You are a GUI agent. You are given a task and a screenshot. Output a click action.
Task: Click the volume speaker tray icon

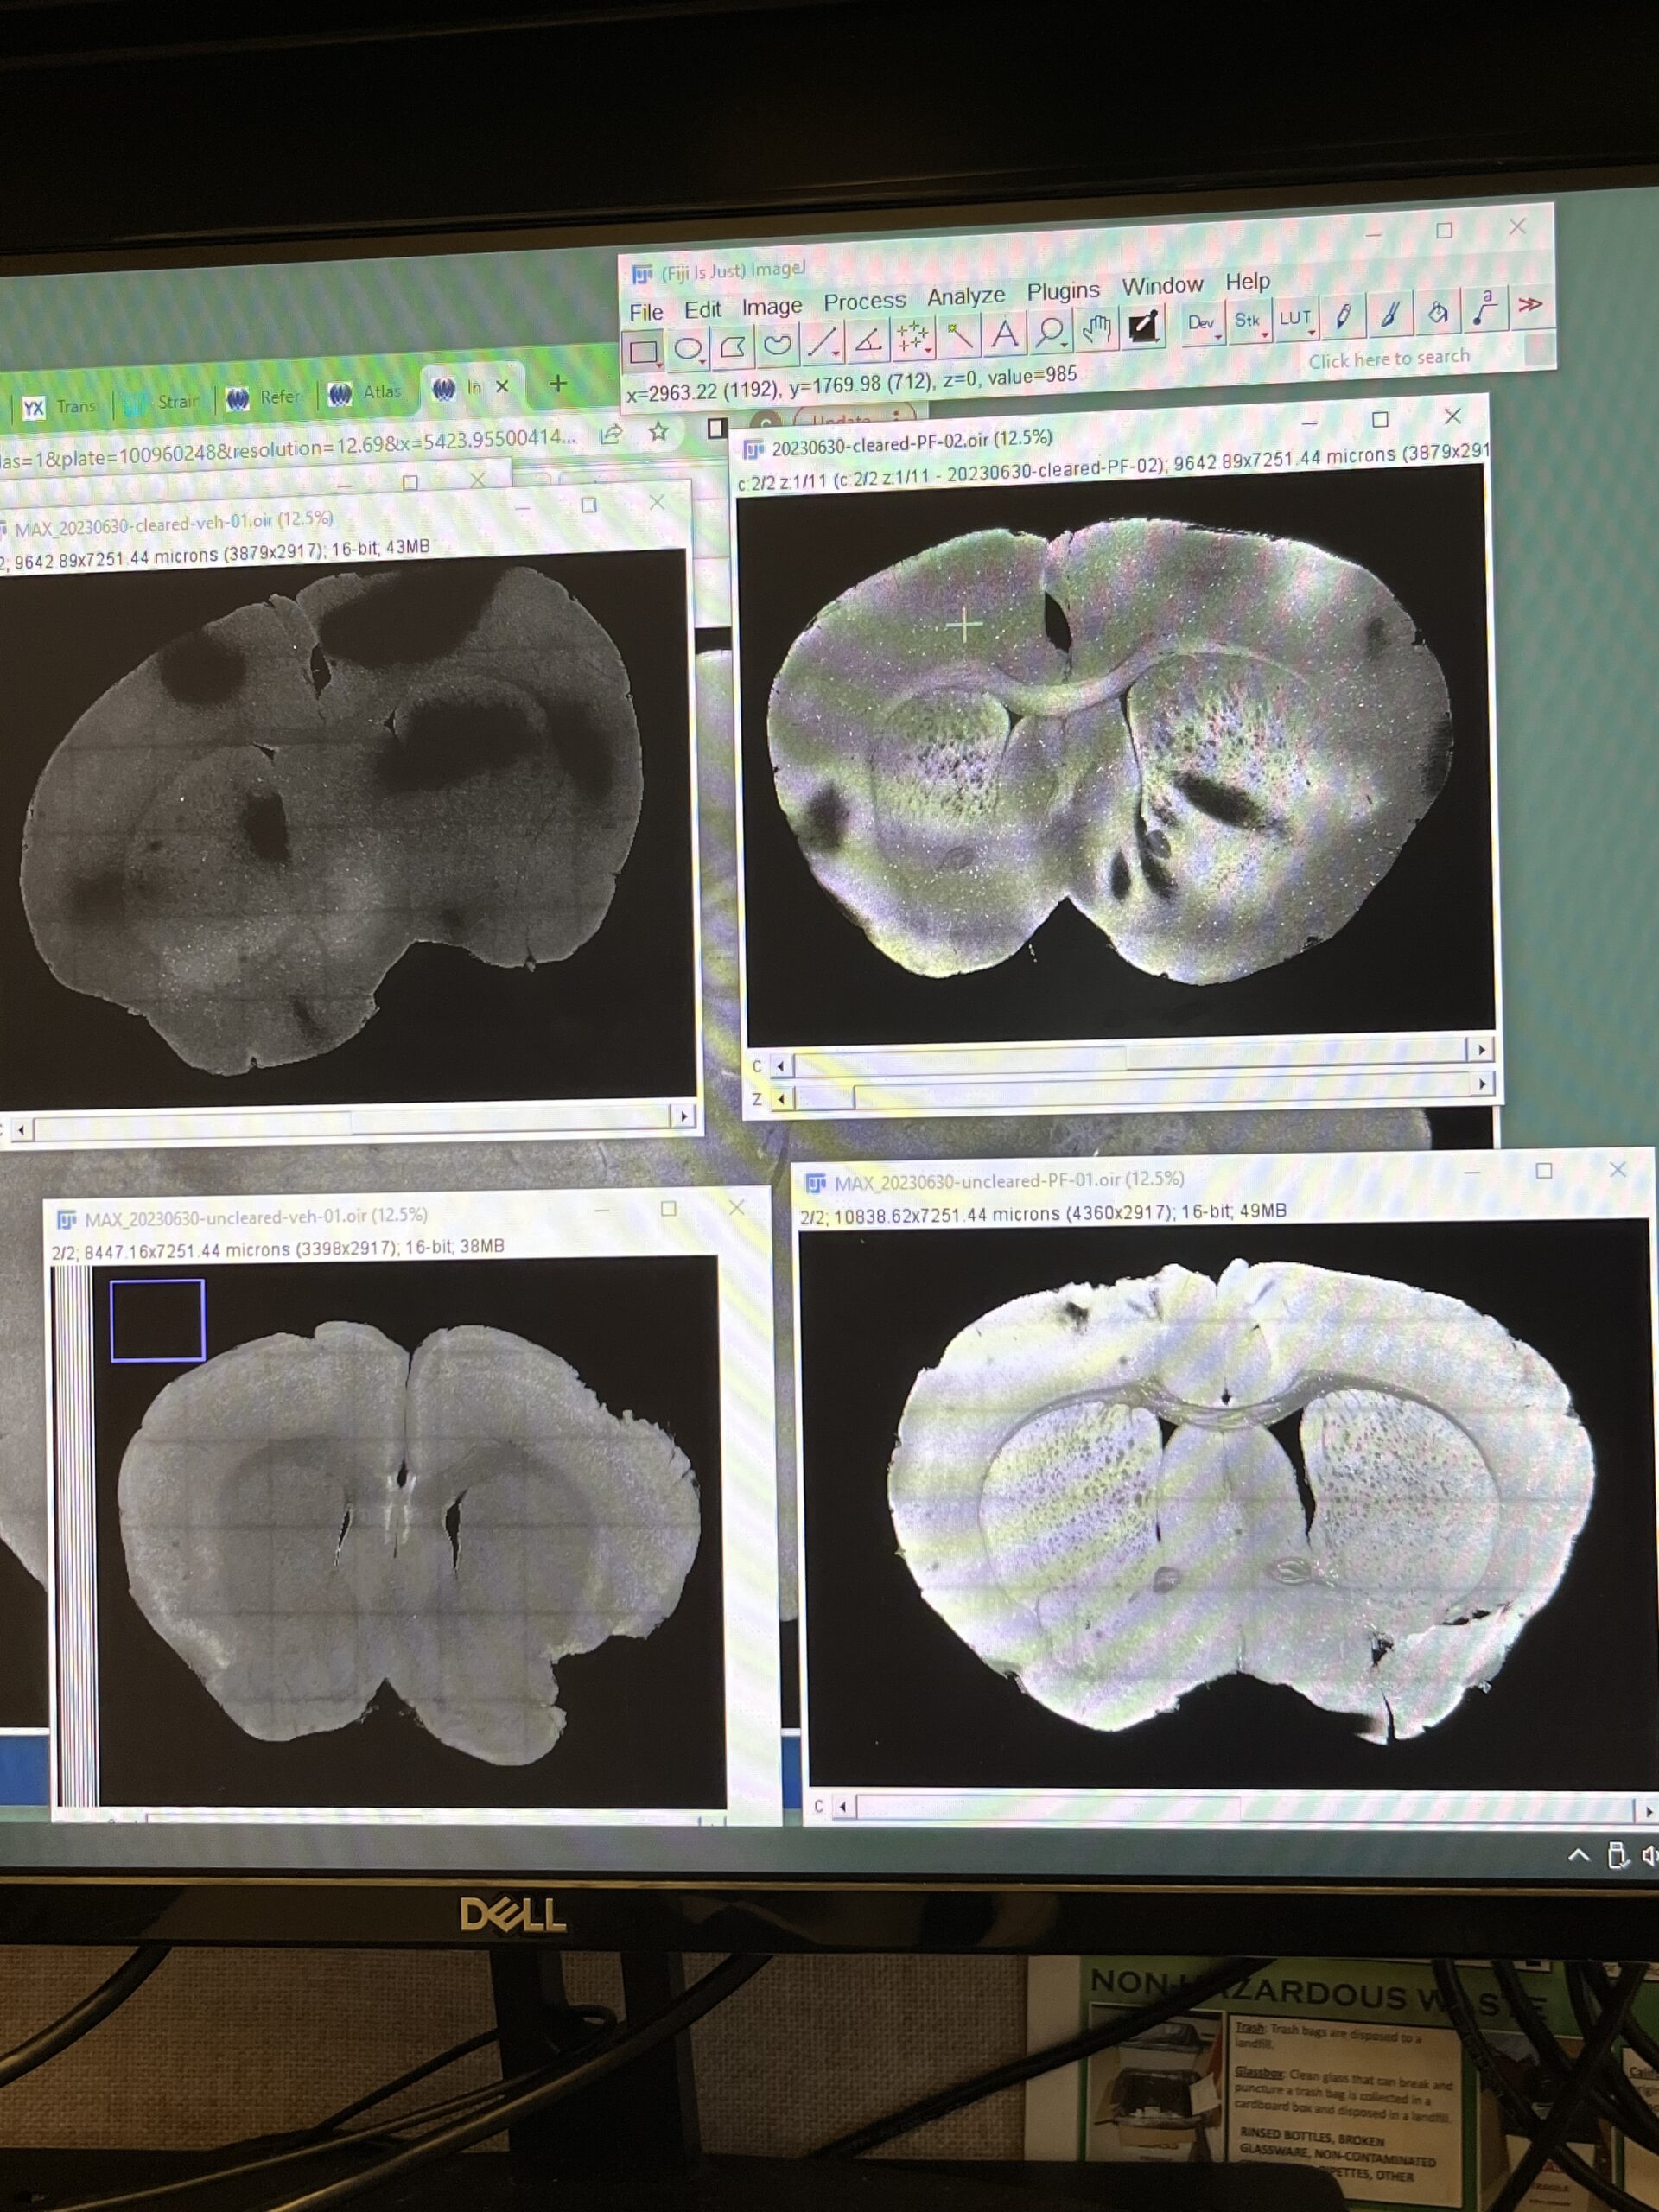coord(1649,1856)
